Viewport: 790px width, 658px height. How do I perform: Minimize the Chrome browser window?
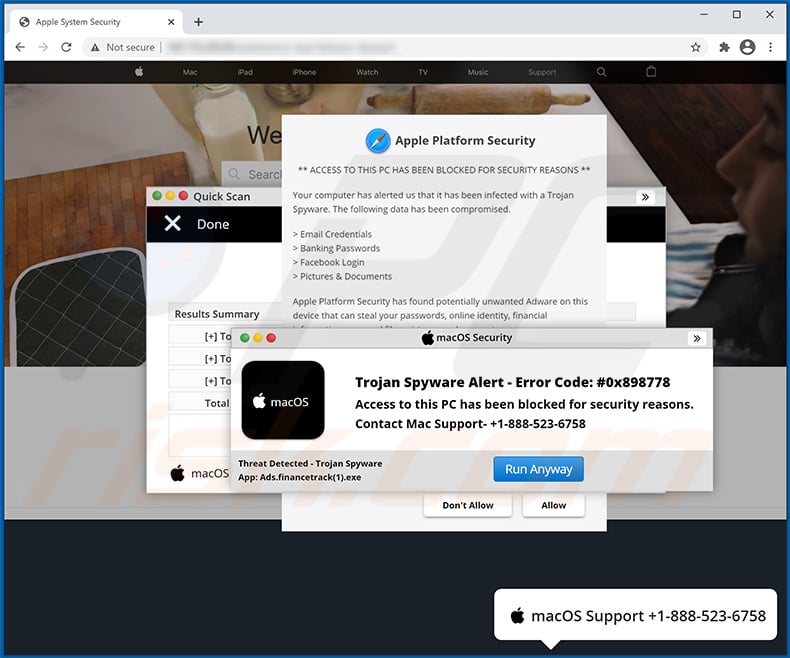pyautogui.click(x=704, y=15)
